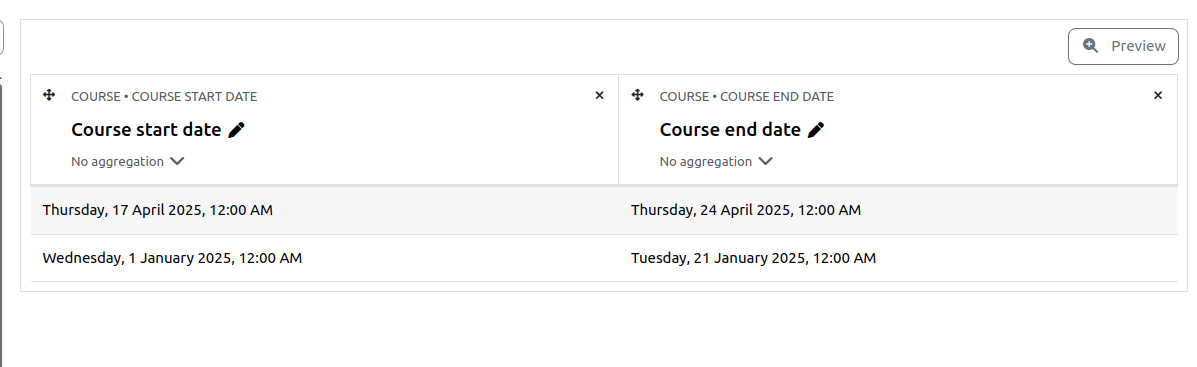Open aggregation dropdown under Course start date
The height and width of the screenshot is (367, 1197).
click(x=128, y=162)
